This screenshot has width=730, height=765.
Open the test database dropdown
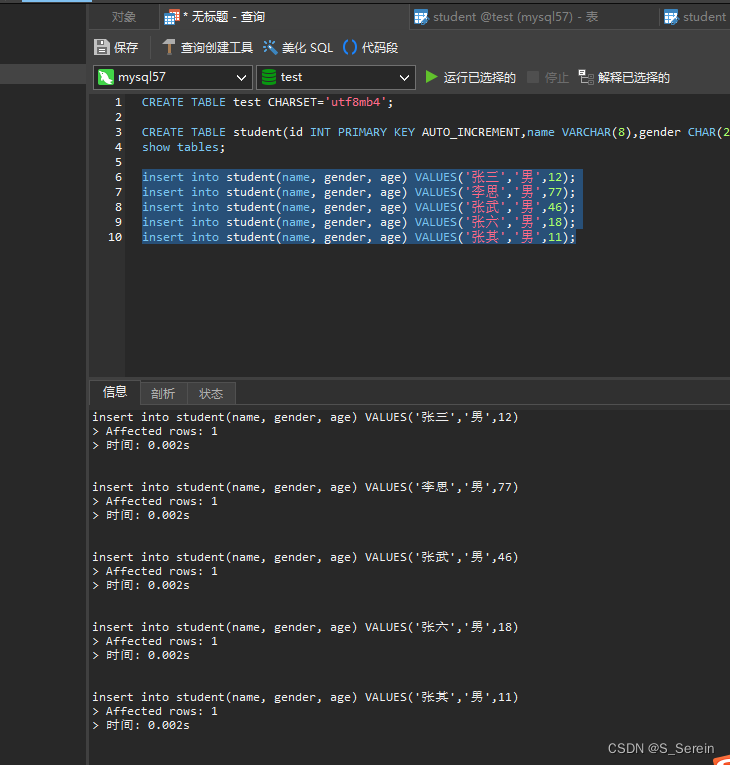336,77
